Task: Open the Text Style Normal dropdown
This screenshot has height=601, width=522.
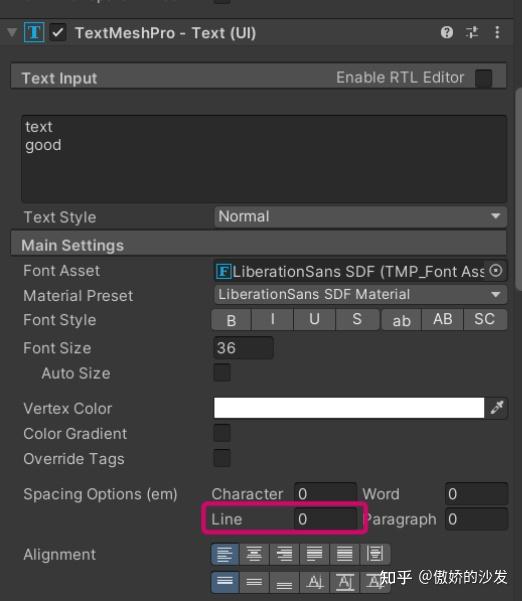Action: tap(360, 217)
